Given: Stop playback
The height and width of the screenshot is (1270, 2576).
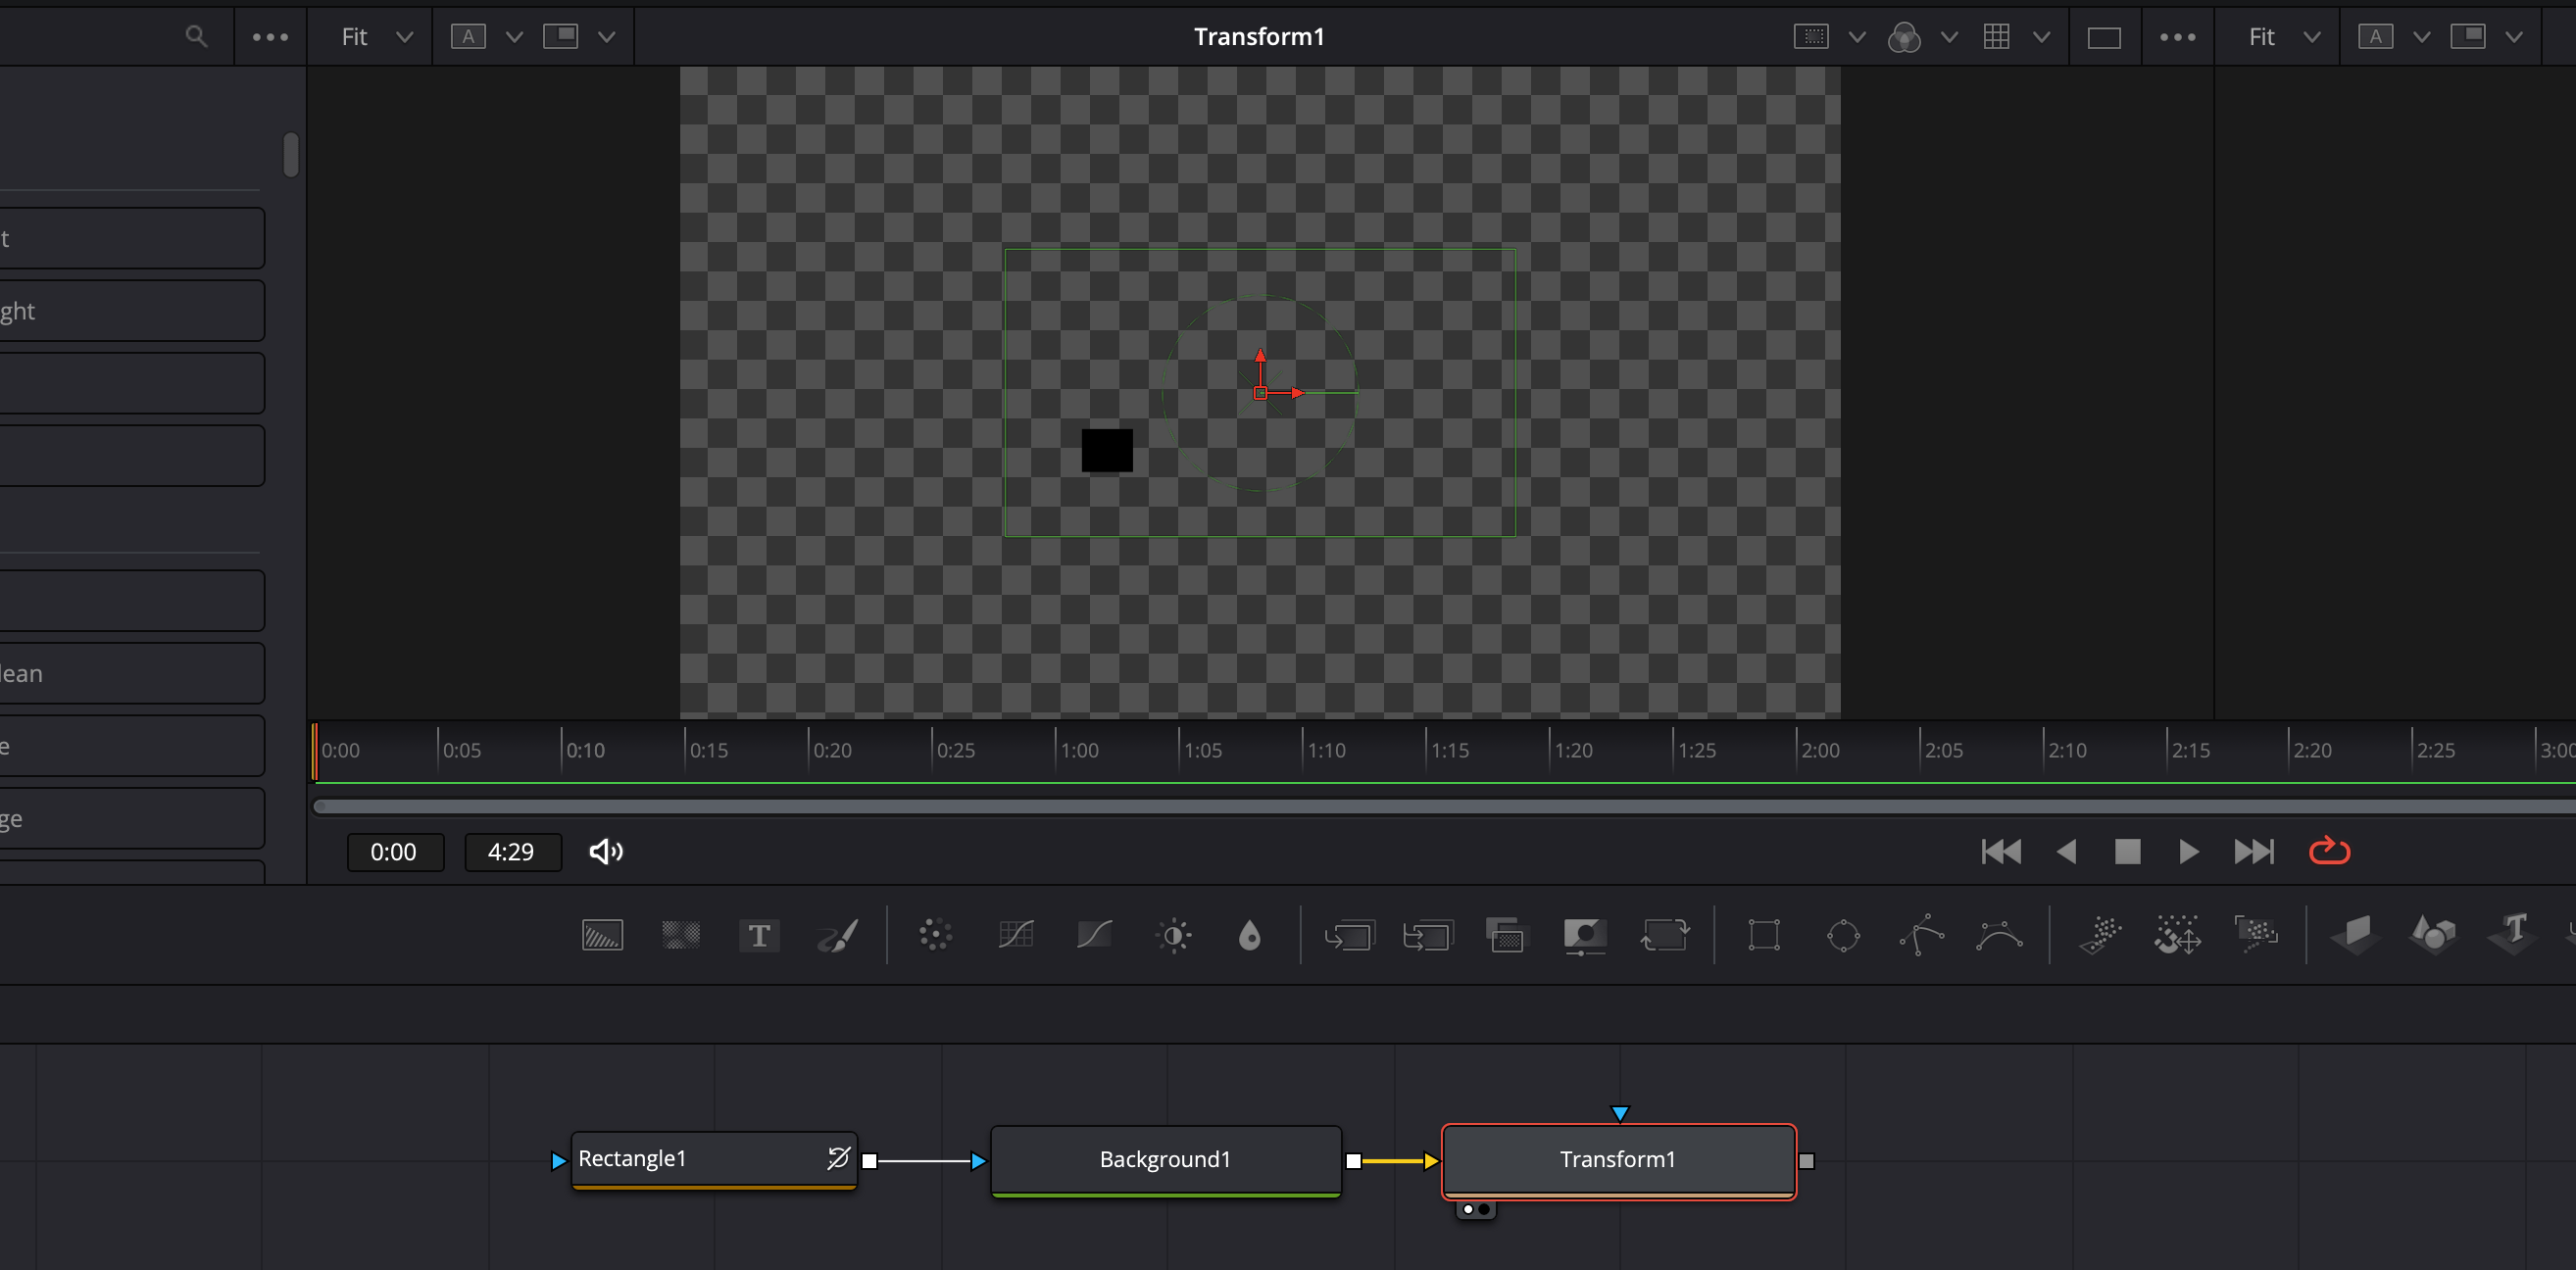Looking at the screenshot, I should click(x=2127, y=851).
